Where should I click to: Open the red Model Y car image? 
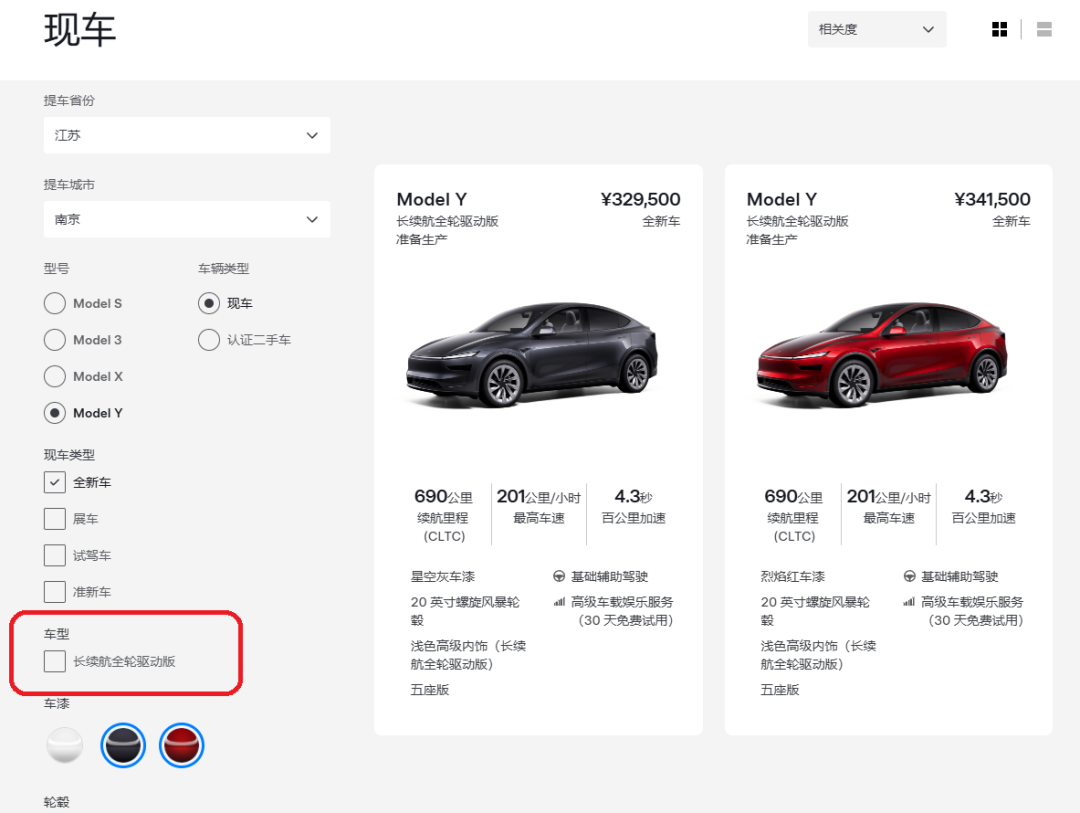(882, 353)
